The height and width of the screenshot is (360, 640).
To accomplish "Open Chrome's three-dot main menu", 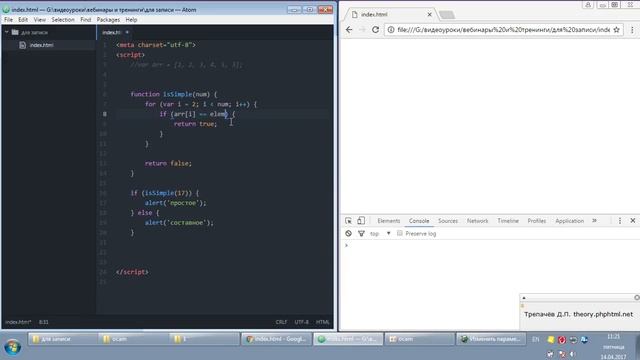I will coord(632,29).
